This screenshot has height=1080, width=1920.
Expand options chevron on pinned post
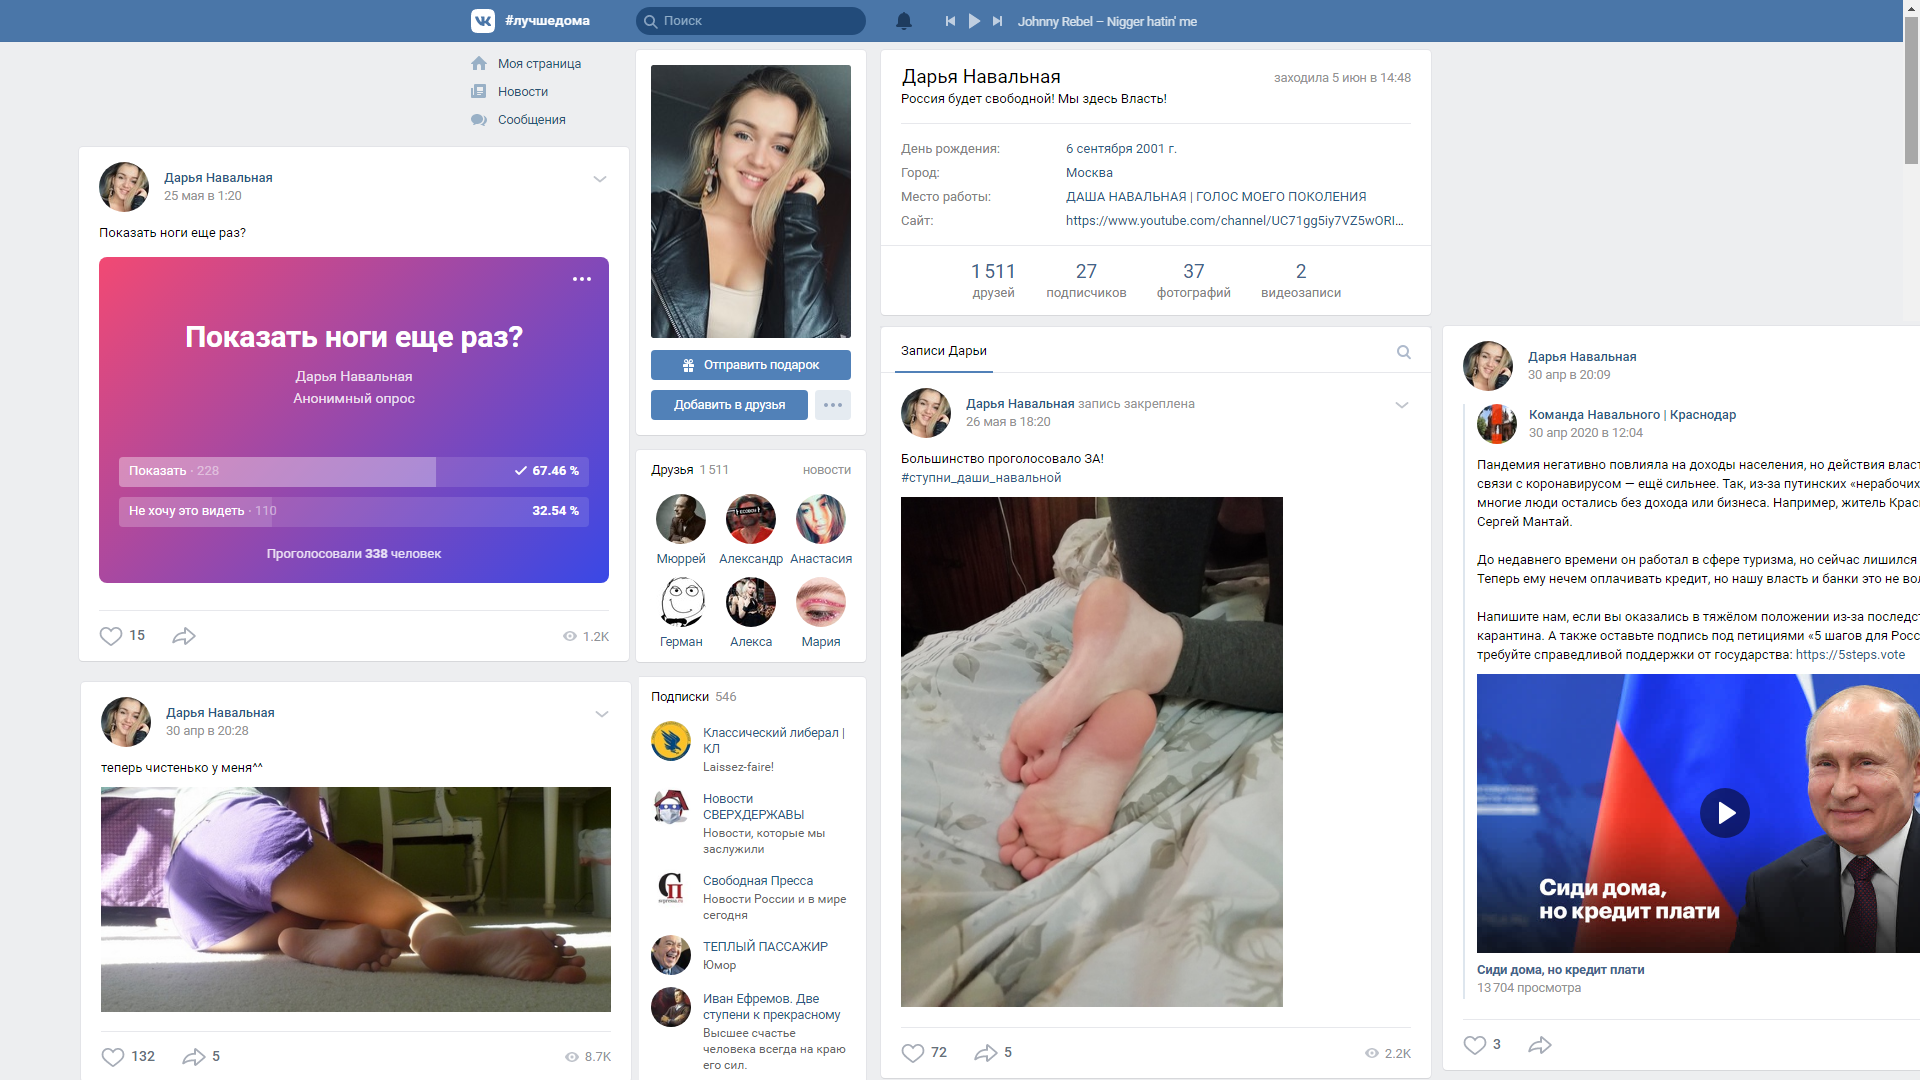coord(1402,405)
